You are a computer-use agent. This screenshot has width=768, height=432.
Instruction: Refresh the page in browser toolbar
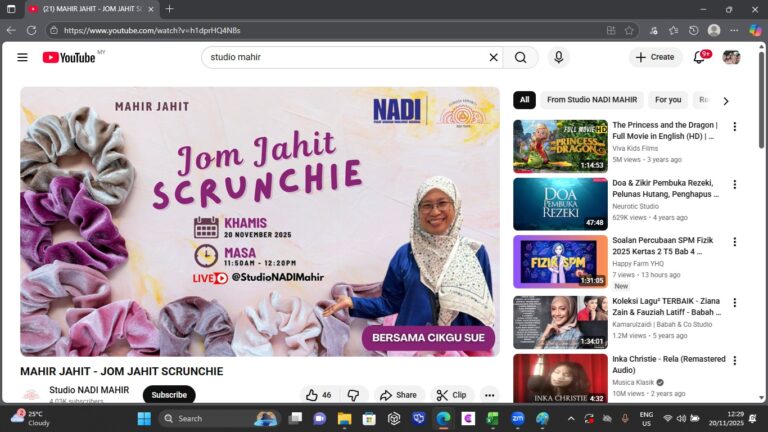[x=31, y=30]
